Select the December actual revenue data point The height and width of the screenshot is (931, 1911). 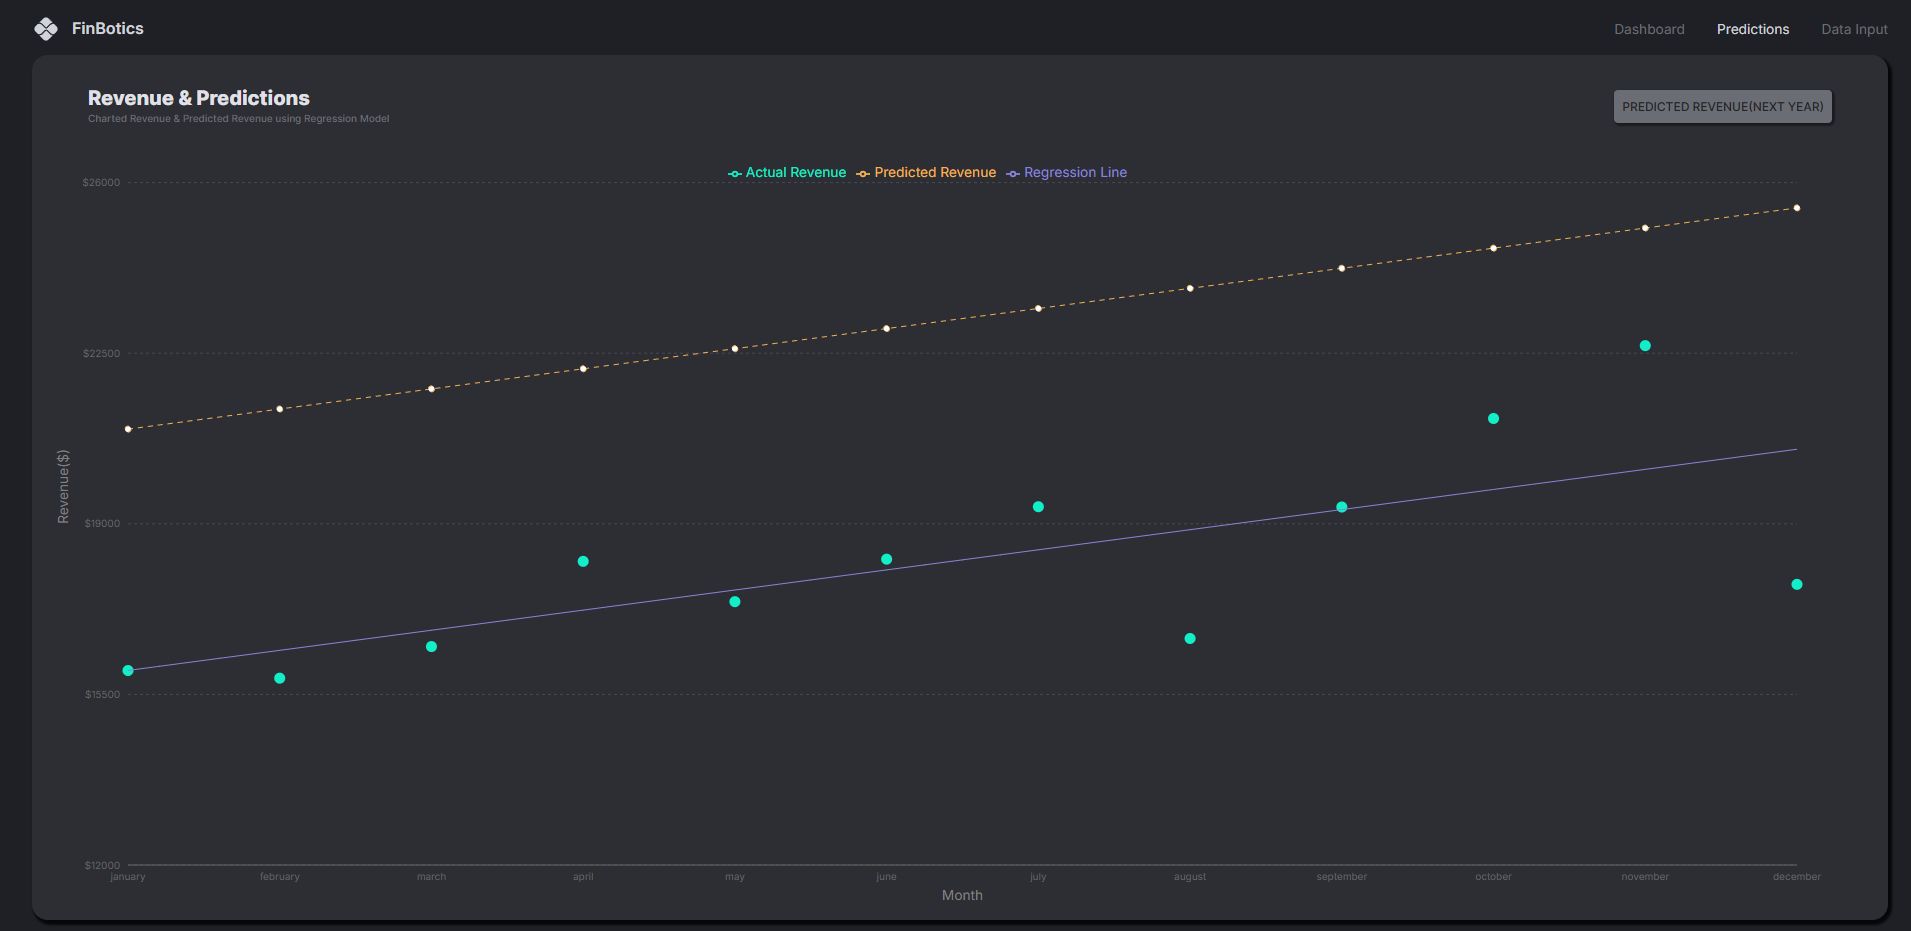(1797, 585)
